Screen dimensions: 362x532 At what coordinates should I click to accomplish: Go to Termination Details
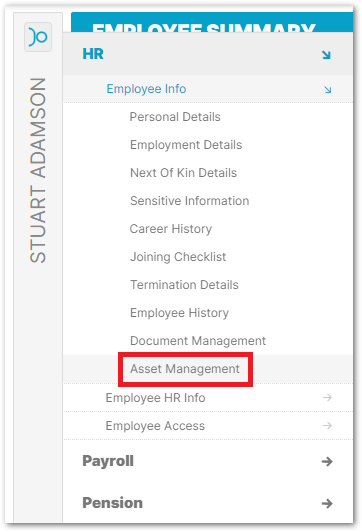184,285
